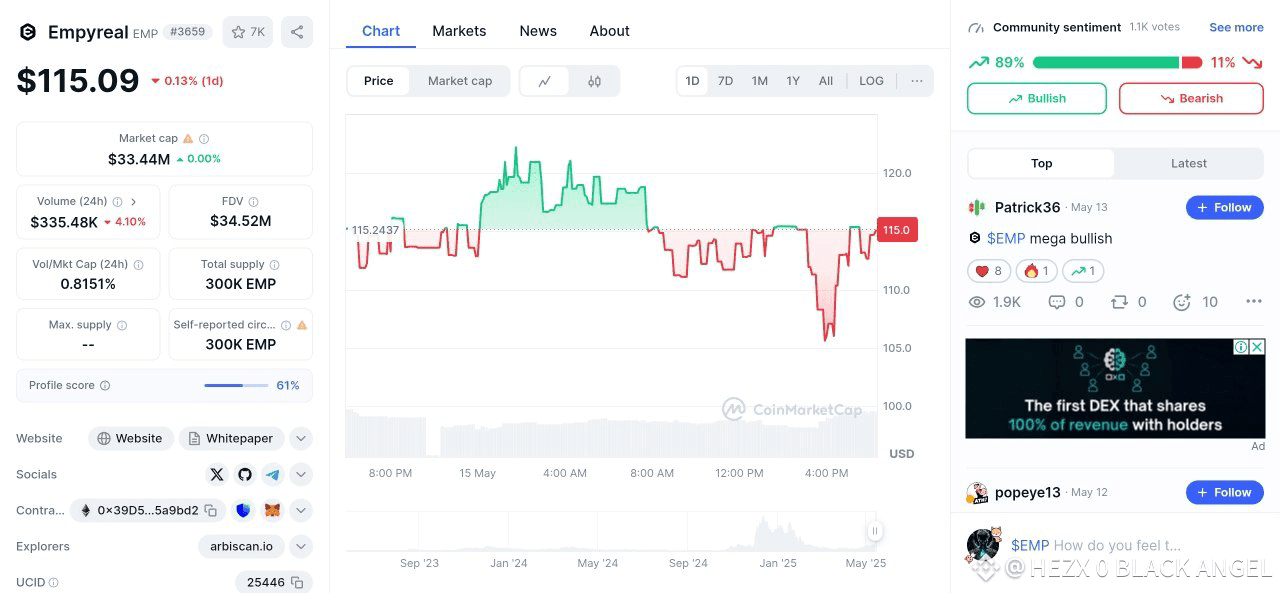The height and width of the screenshot is (593, 1280).
Task: Close the DEX advertisement
Action: pos(1257,347)
